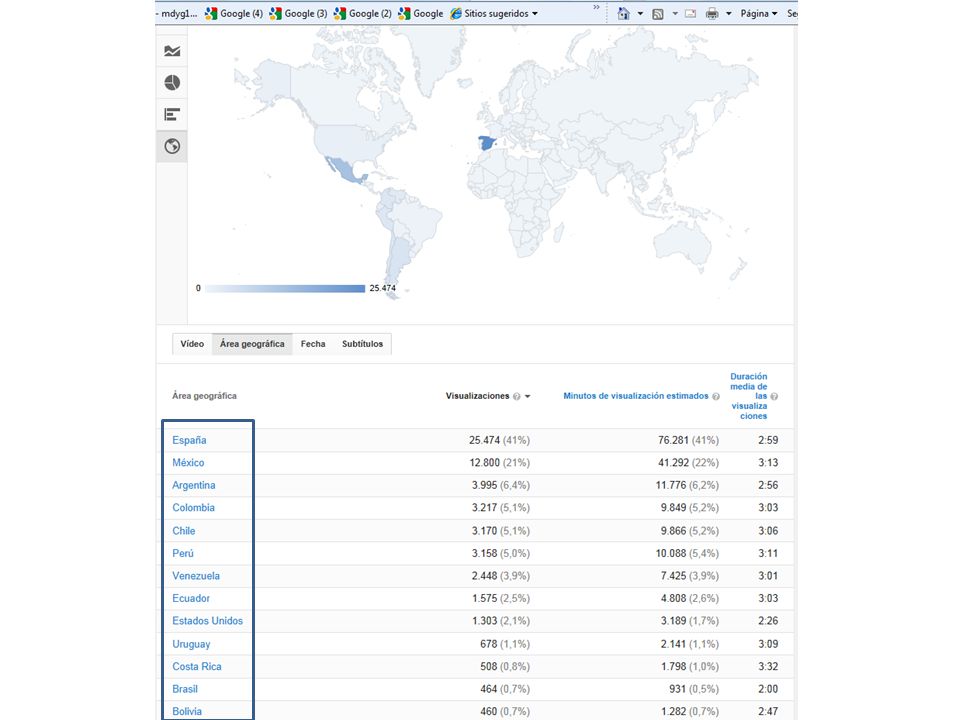The width and height of the screenshot is (960, 720).
Task: Expand the home button dropdown arrow
Action: tap(640, 13)
